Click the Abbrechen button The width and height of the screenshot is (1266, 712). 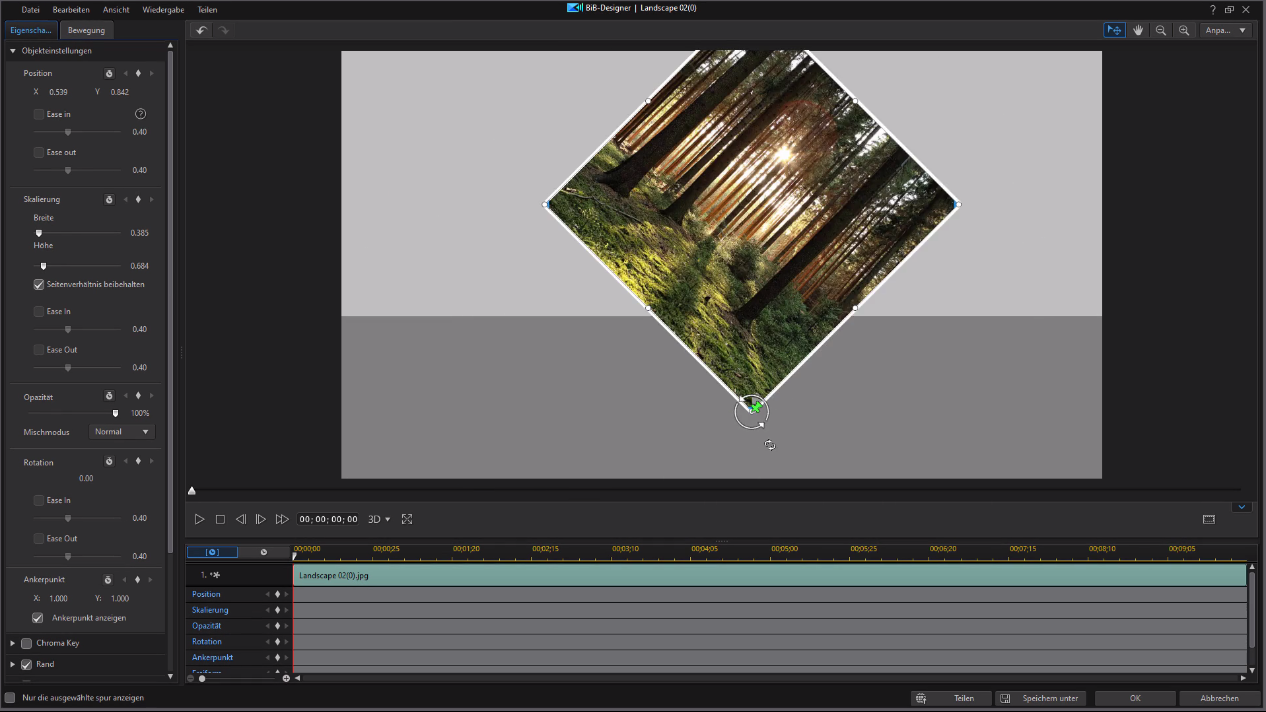click(x=1219, y=698)
